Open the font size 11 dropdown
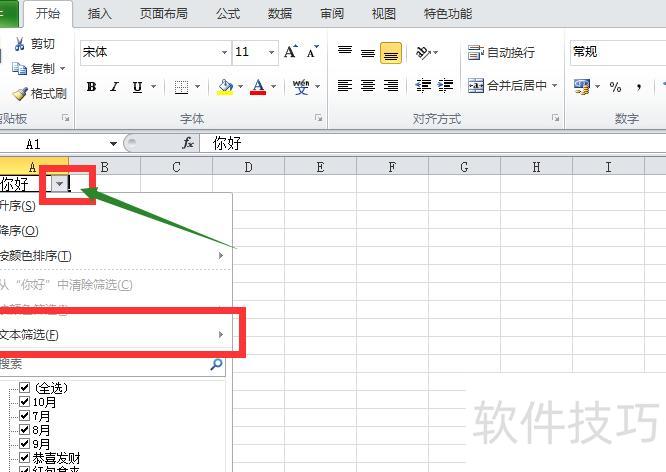 pyautogui.click(x=271, y=53)
